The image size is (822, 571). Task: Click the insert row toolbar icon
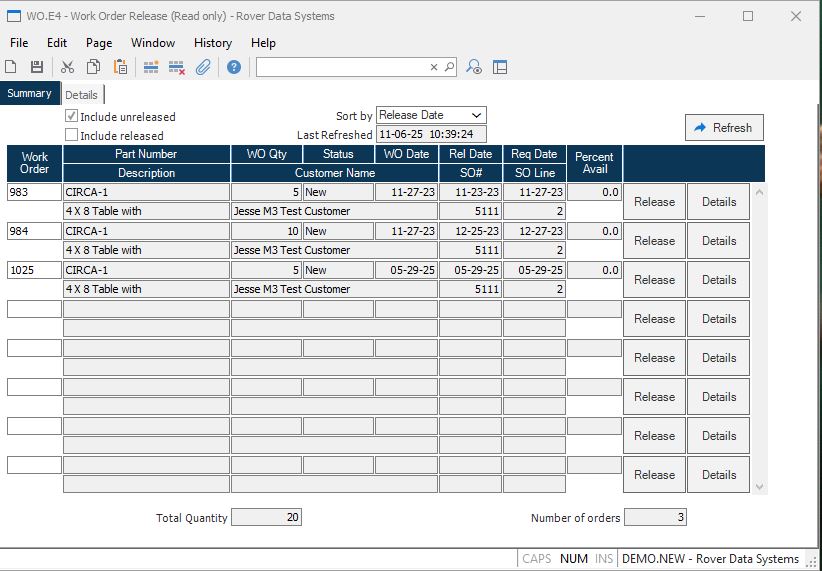(x=151, y=67)
